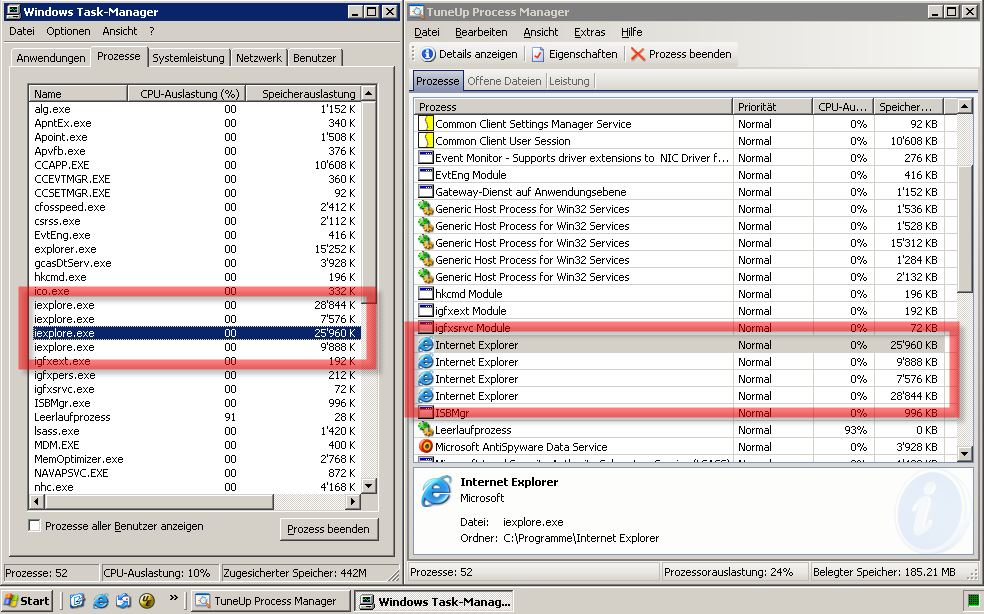This screenshot has height=614, width=984.
Task: Click Prozess beenden button in Task-Manager
Action: coord(328,529)
